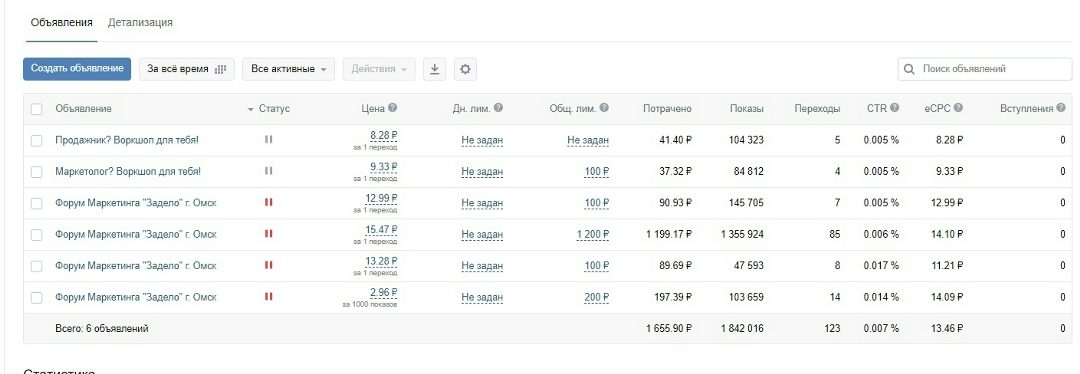1080x374 pixels.
Task: Click help icon next to Дн. лим.
Action: pyautogui.click(x=498, y=108)
